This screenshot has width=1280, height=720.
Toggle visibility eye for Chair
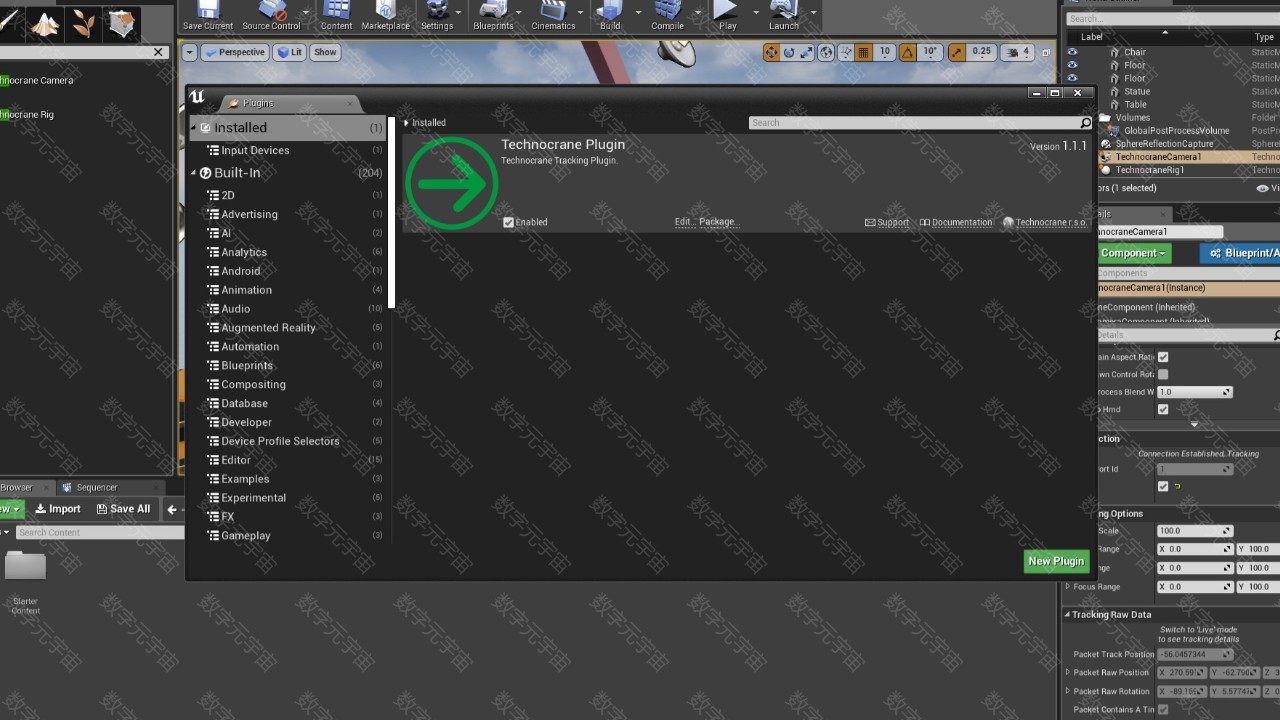(x=1072, y=52)
